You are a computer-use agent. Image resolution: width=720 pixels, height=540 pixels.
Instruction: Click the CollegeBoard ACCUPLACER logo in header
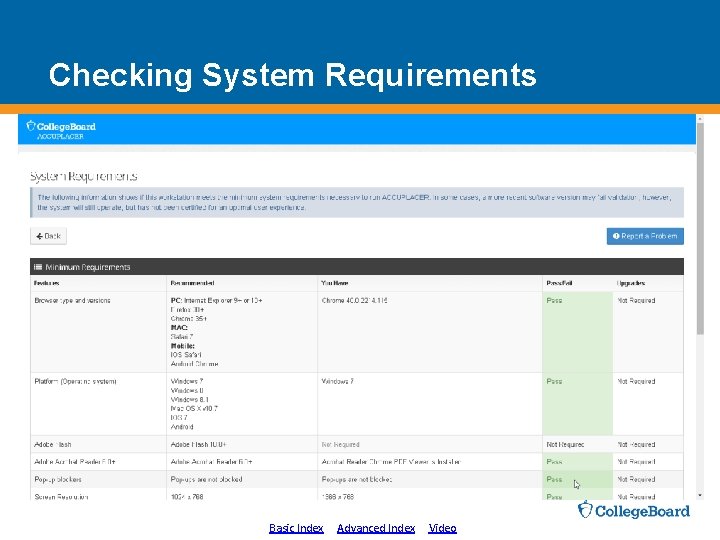pyautogui.click(x=61, y=130)
